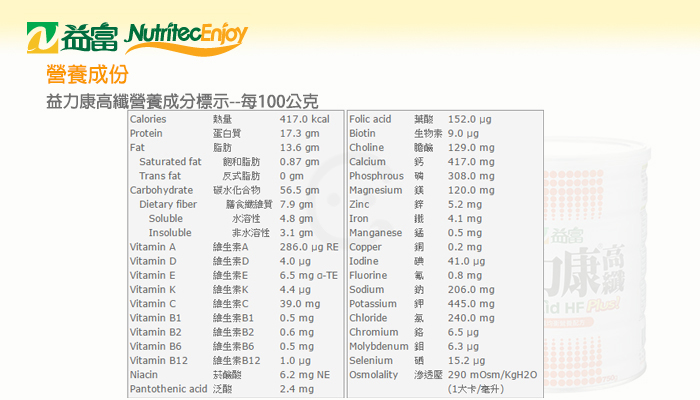Select the Molybdenum value 6.3 µg
Screen dimensions: 700x400
(x=463, y=346)
